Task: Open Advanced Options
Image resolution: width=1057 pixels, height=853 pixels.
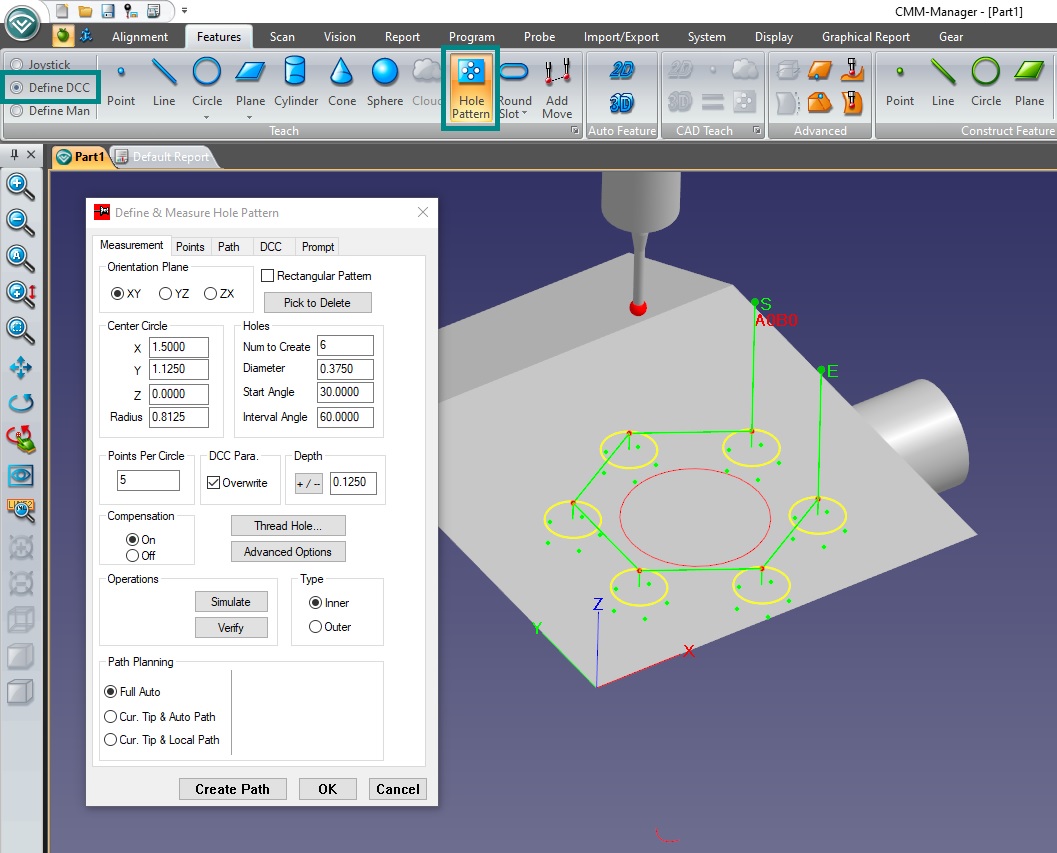Action: [288, 552]
